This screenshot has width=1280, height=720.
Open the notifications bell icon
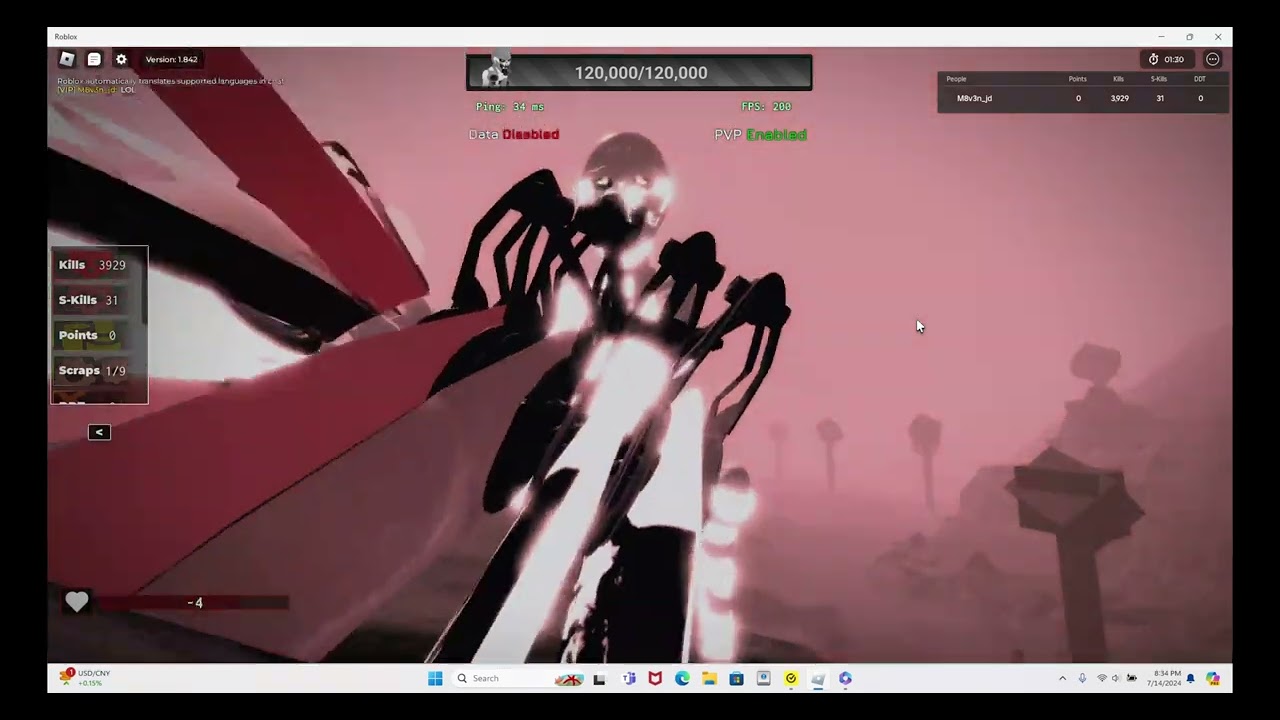coord(1191,678)
